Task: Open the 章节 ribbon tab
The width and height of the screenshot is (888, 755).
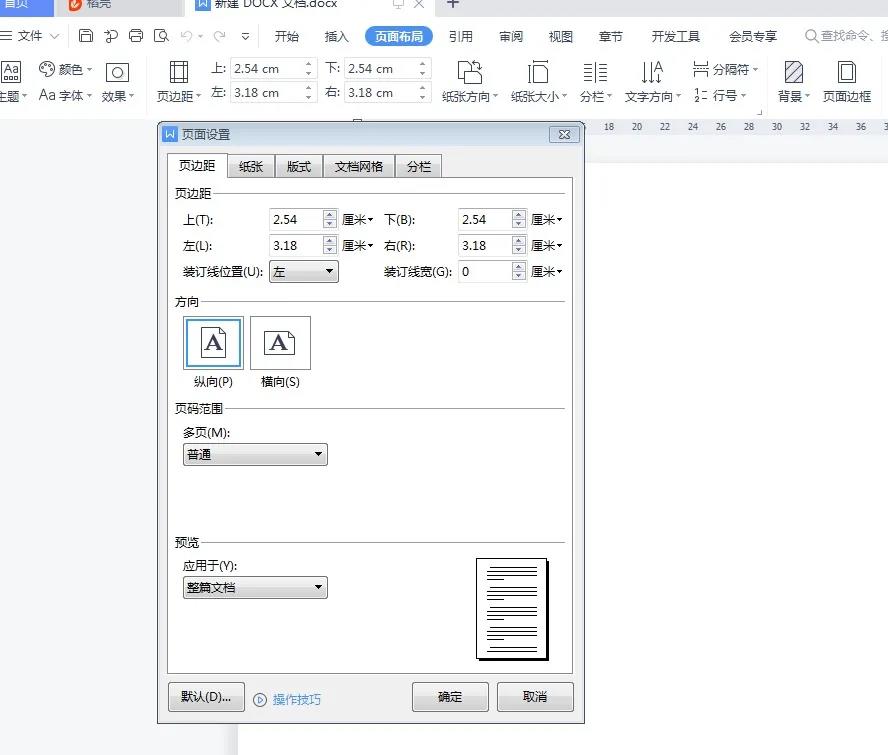Action: coord(610,36)
